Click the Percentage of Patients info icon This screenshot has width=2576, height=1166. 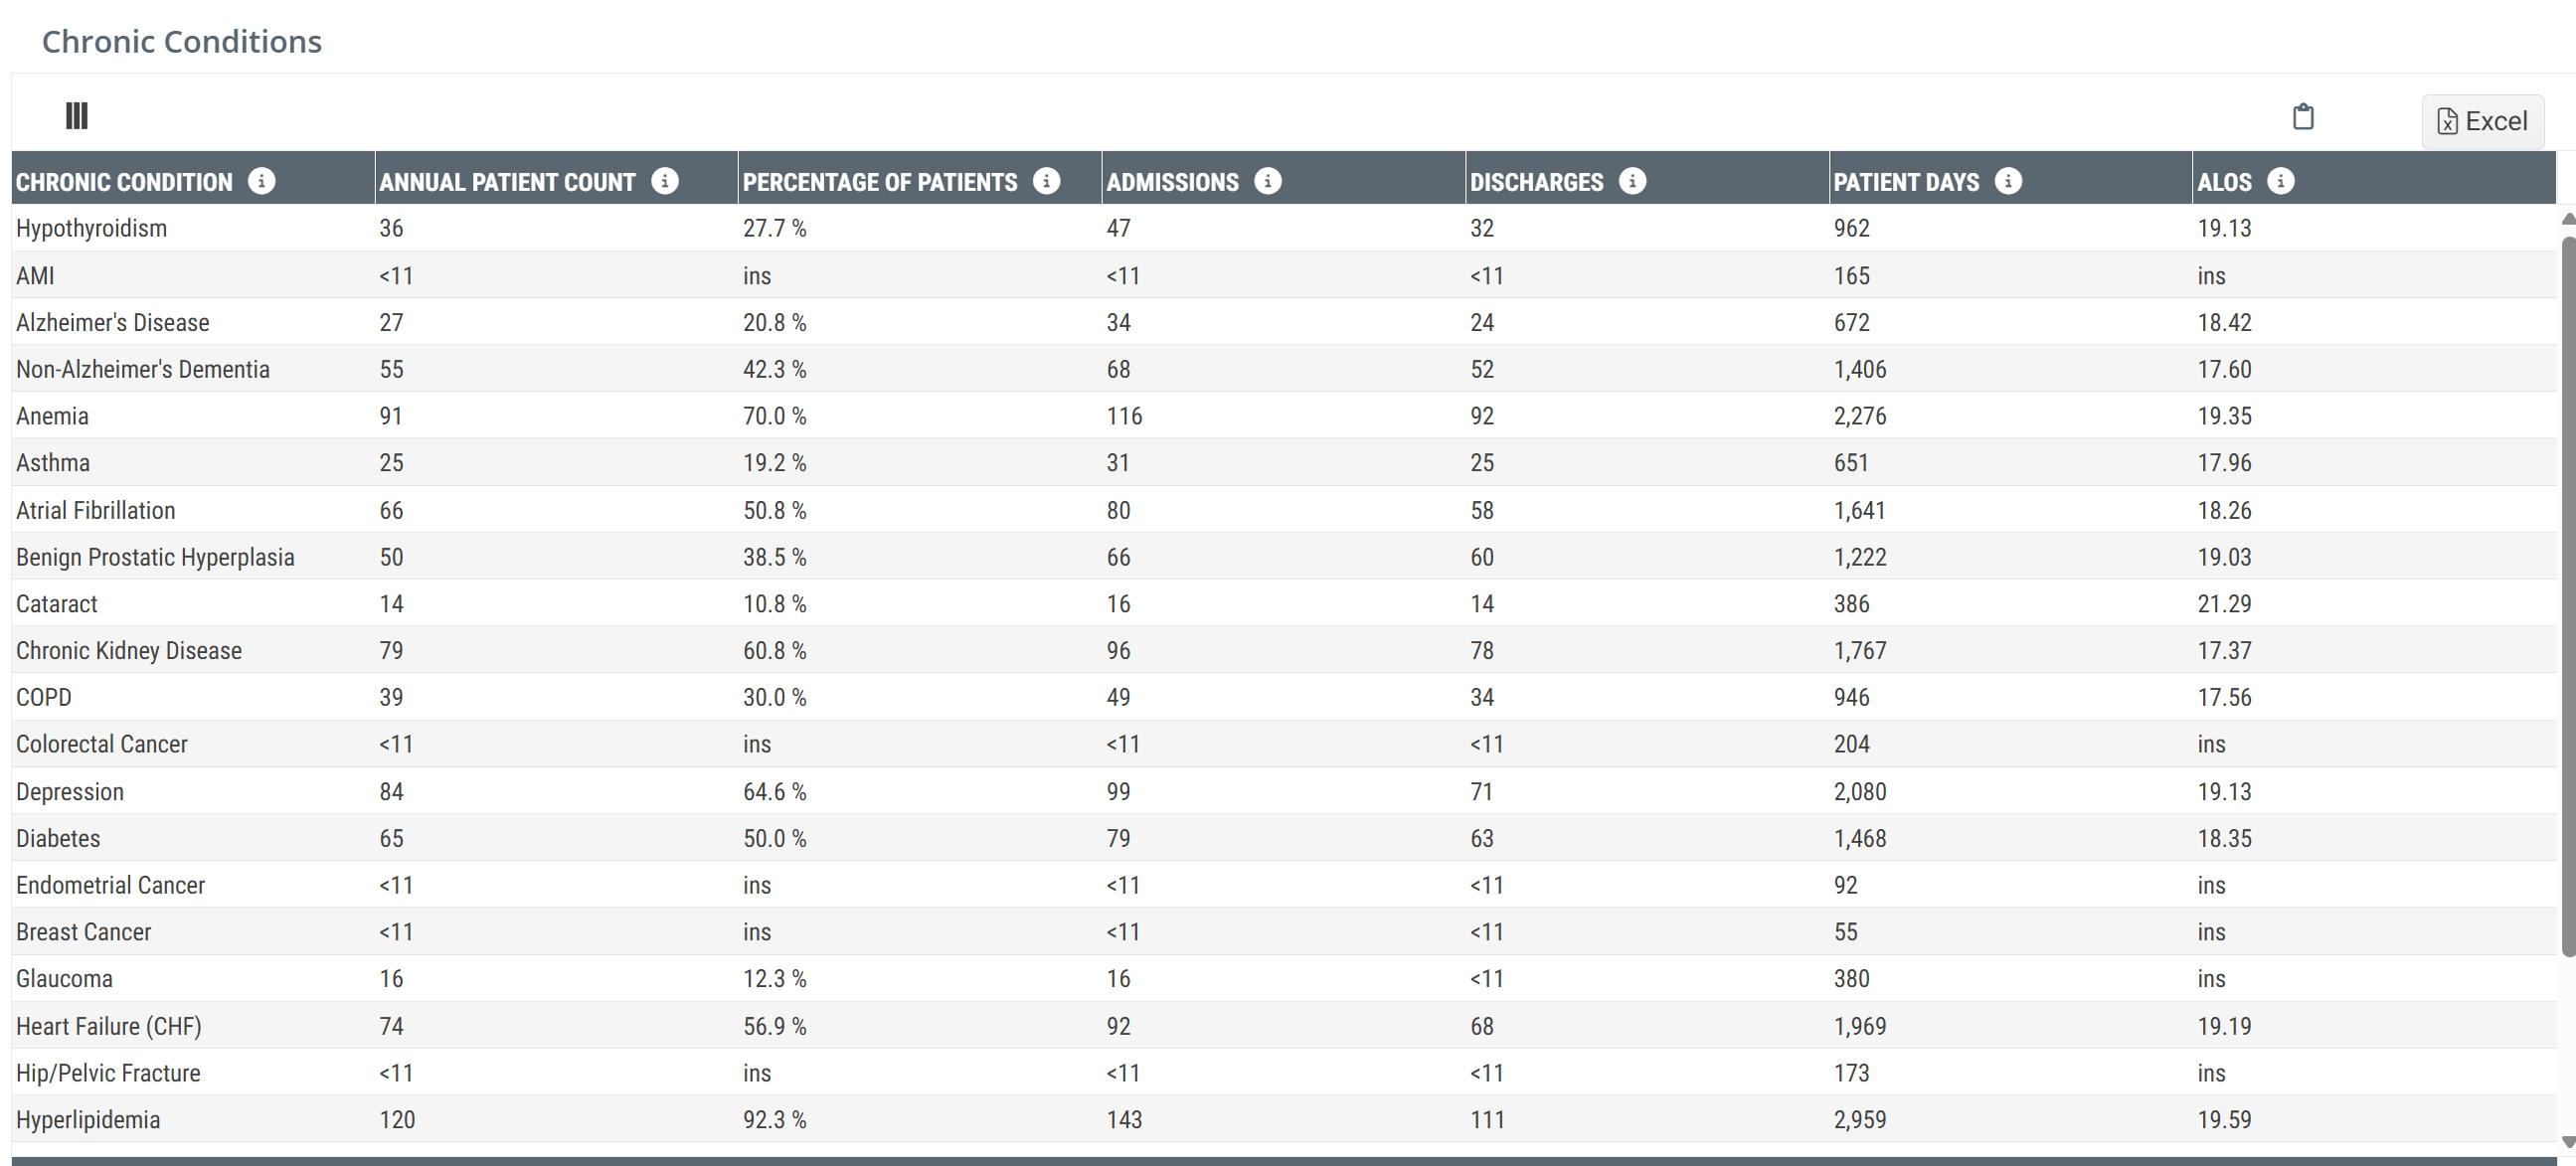point(1047,181)
